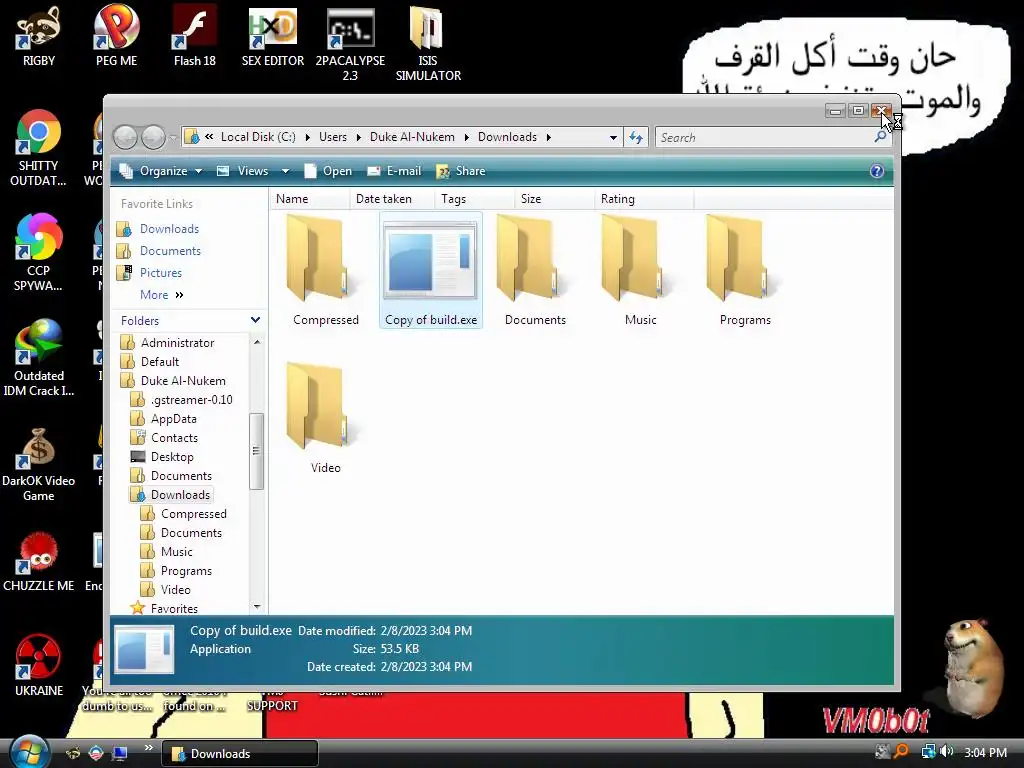Click the Explorer Forward navigation button
The image size is (1024, 768).
pyautogui.click(x=153, y=137)
